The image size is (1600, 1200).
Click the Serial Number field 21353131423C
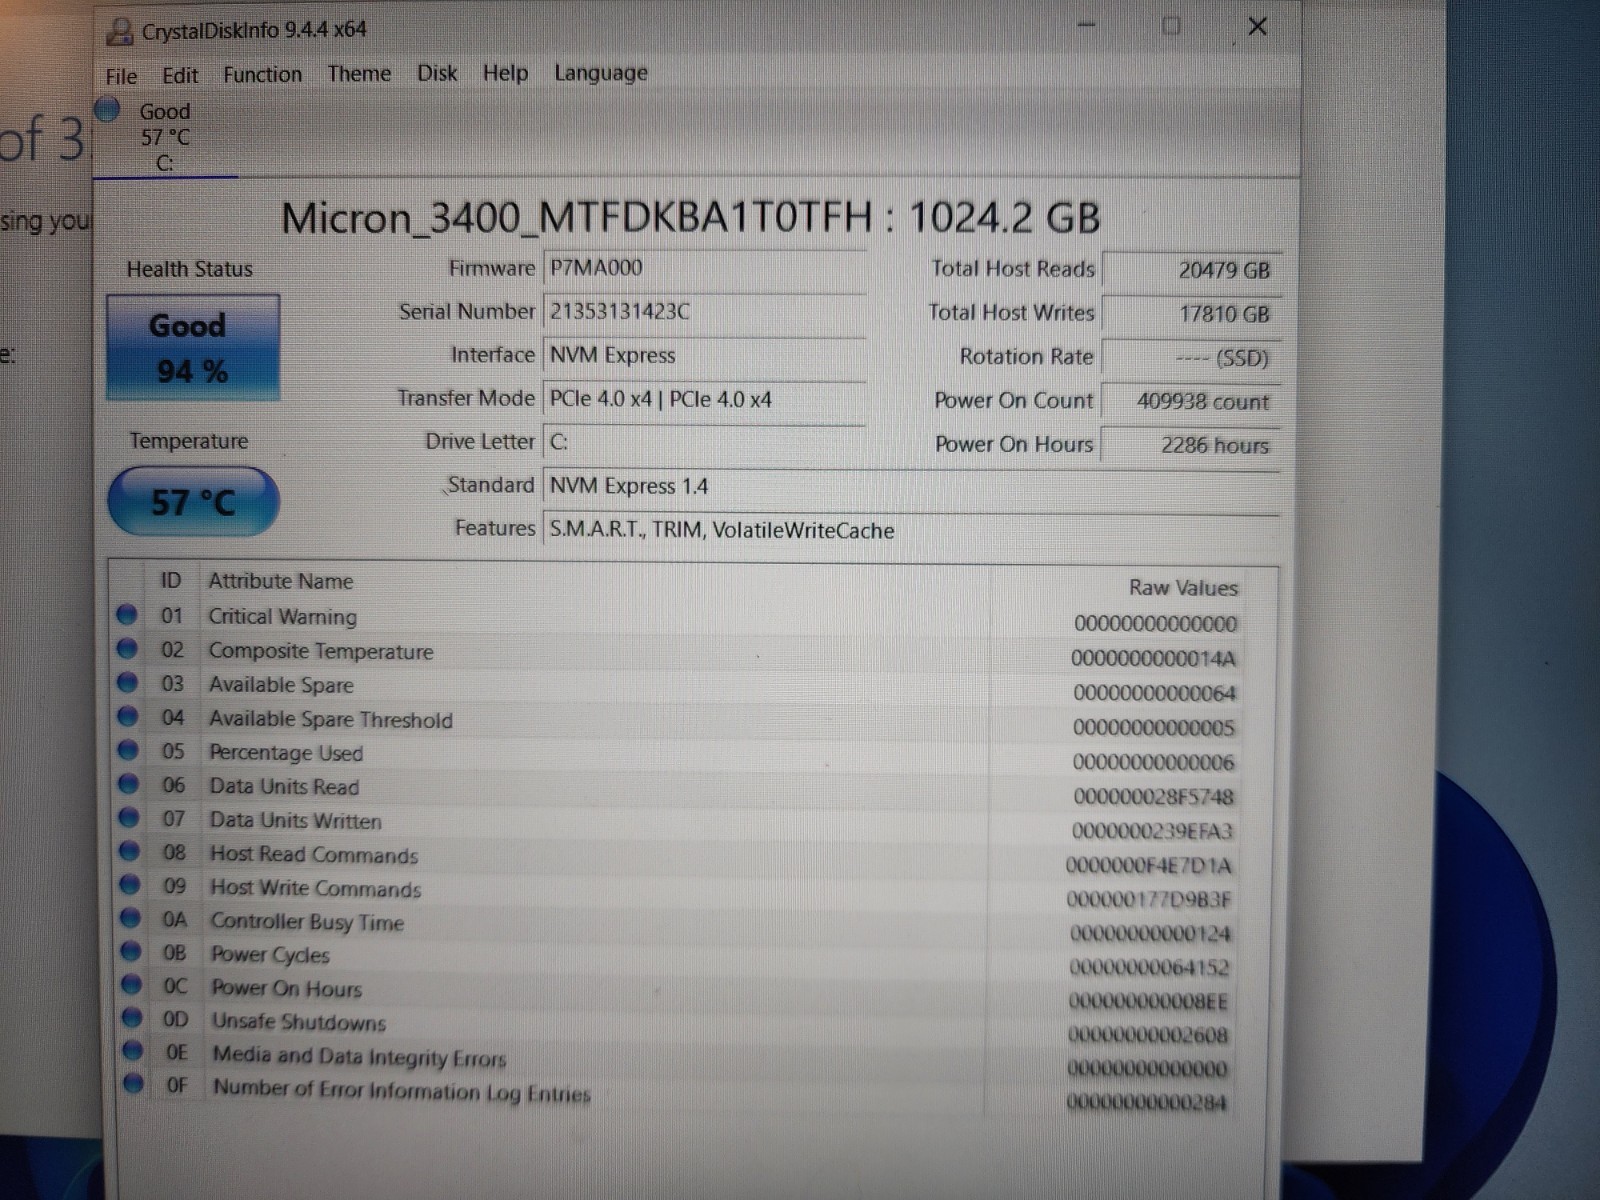pyautogui.click(x=704, y=311)
